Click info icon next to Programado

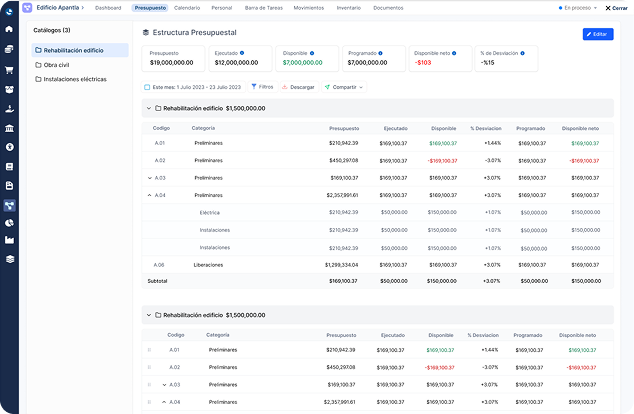[x=378, y=52]
